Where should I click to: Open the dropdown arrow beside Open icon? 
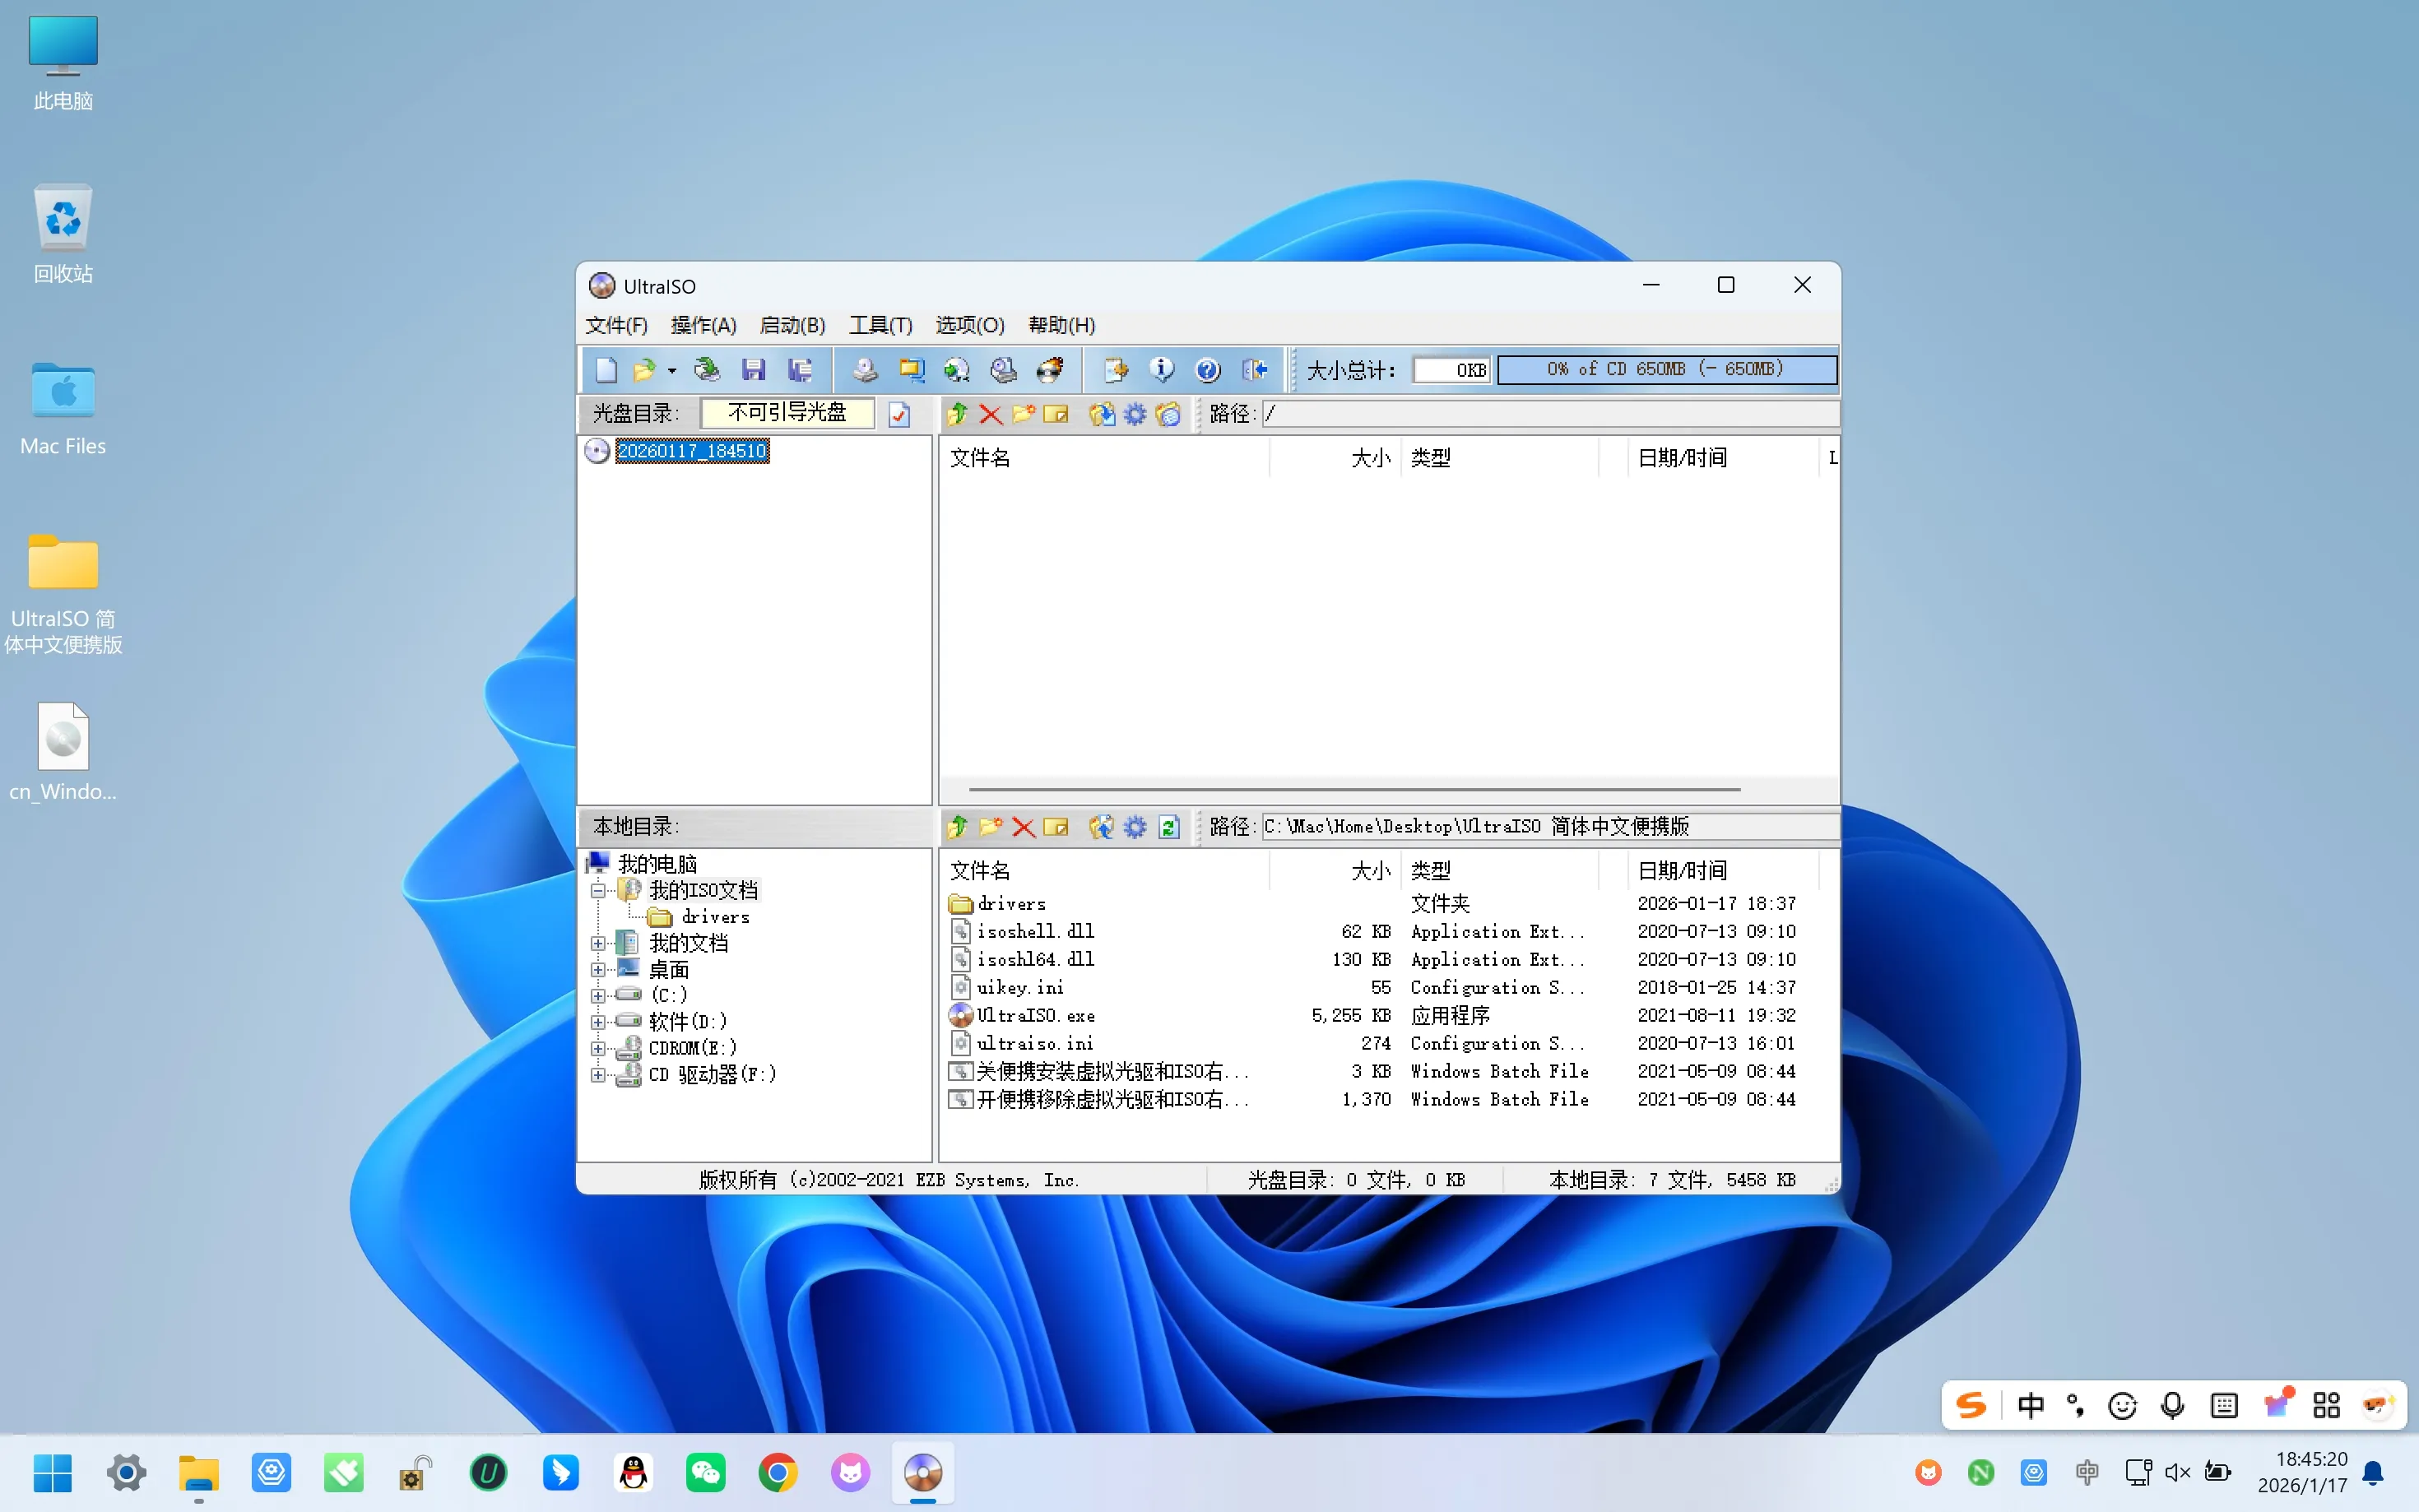pos(672,371)
